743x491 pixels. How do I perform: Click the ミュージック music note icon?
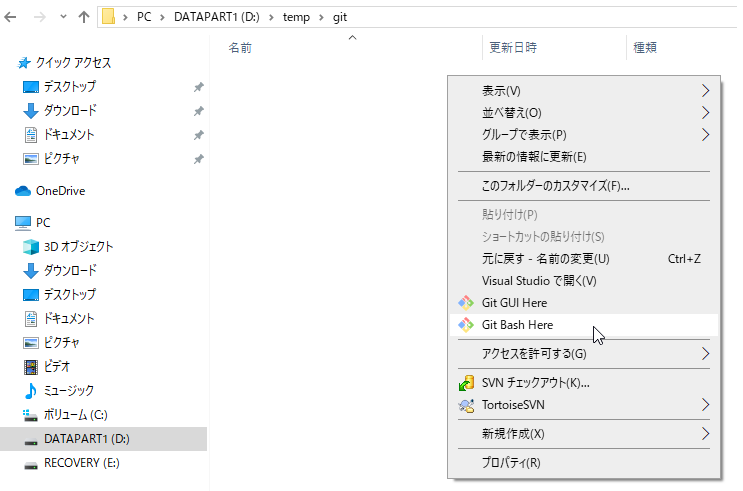point(31,390)
